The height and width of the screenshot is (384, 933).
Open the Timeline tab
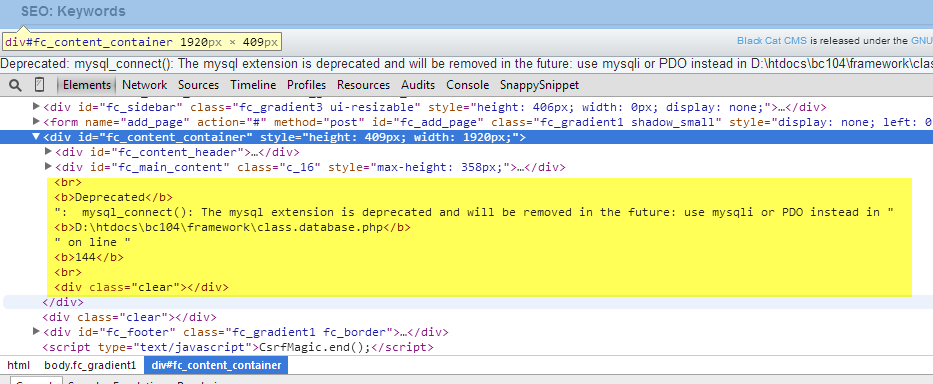(x=253, y=85)
